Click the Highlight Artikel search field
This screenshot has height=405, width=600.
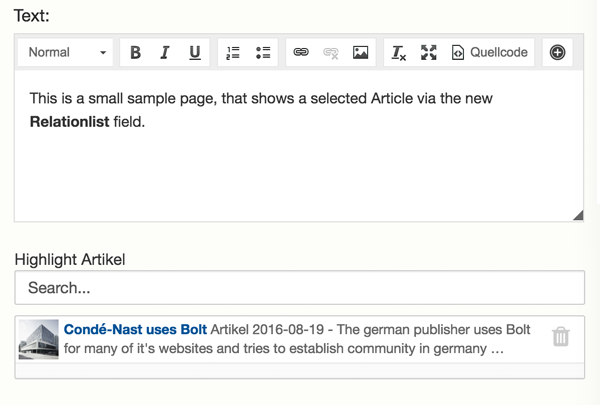pos(300,287)
